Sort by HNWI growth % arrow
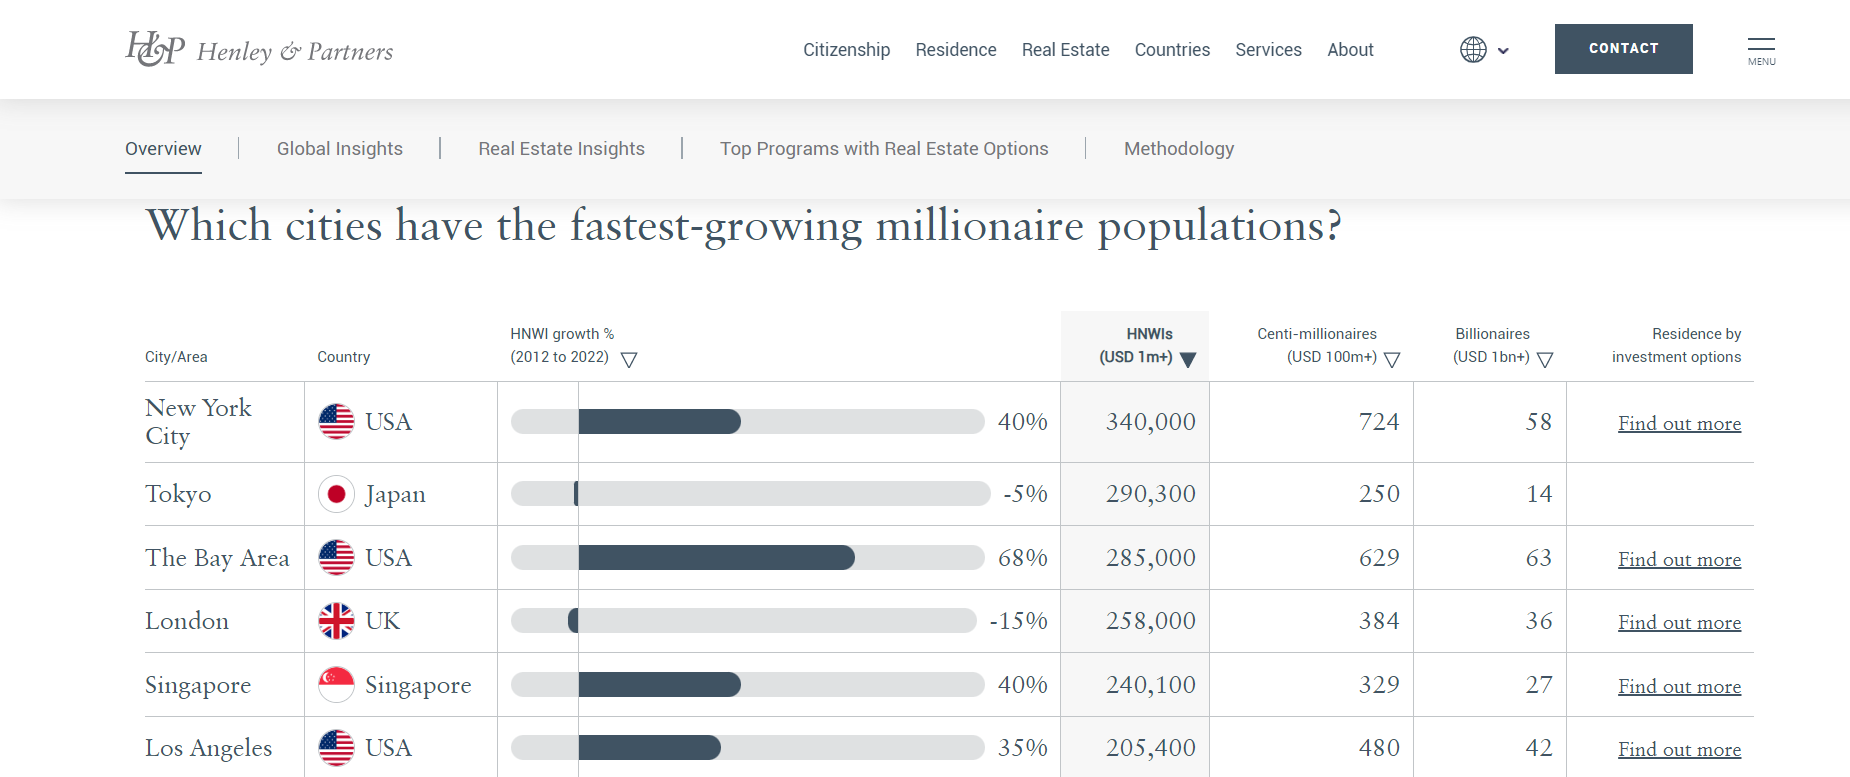The height and width of the screenshot is (777, 1850). pyautogui.click(x=629, y=360)
